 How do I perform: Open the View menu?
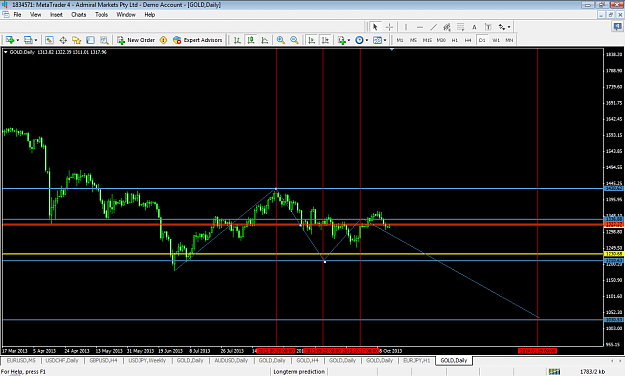(35, 15)
